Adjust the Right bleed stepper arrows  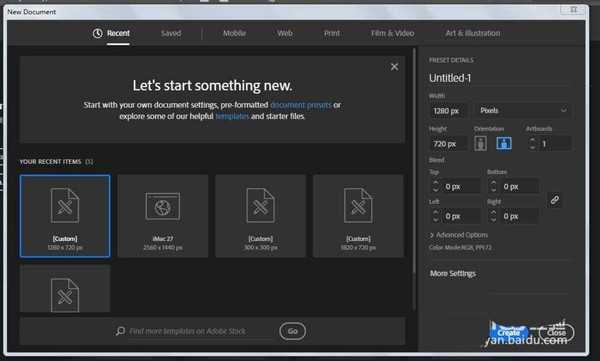[493, 216]
